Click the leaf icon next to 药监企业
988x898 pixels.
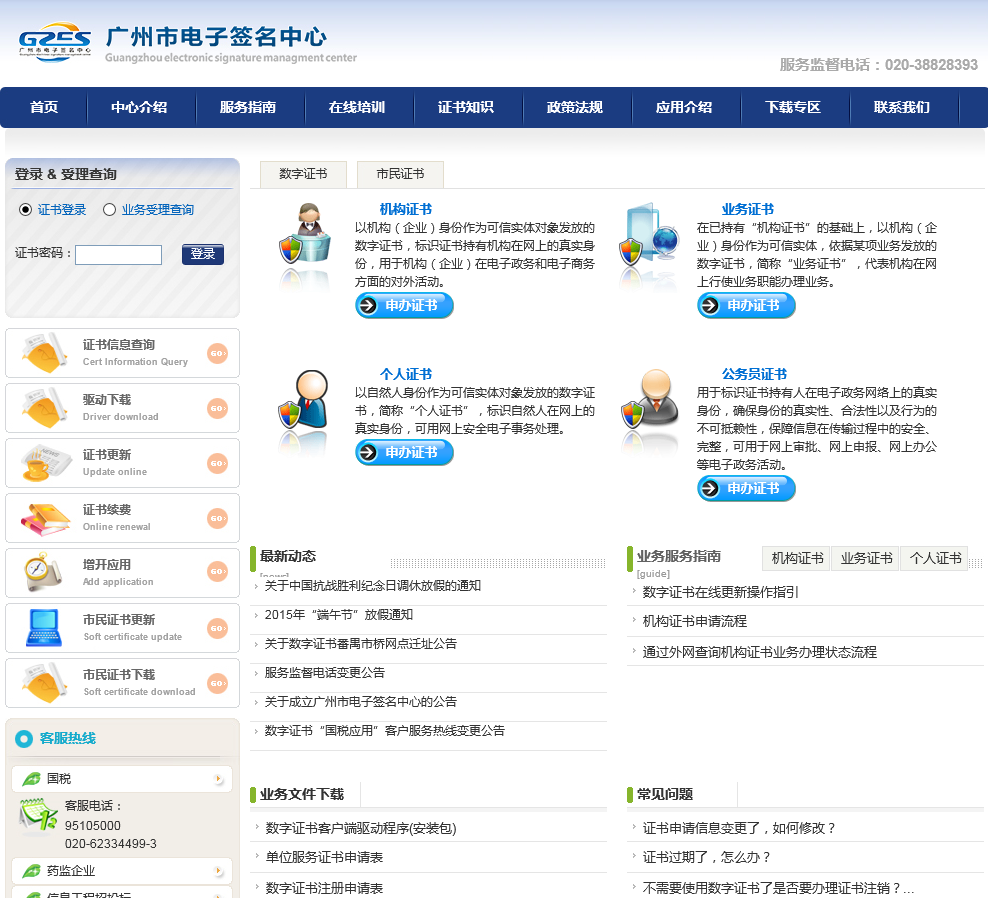[32, 871]
